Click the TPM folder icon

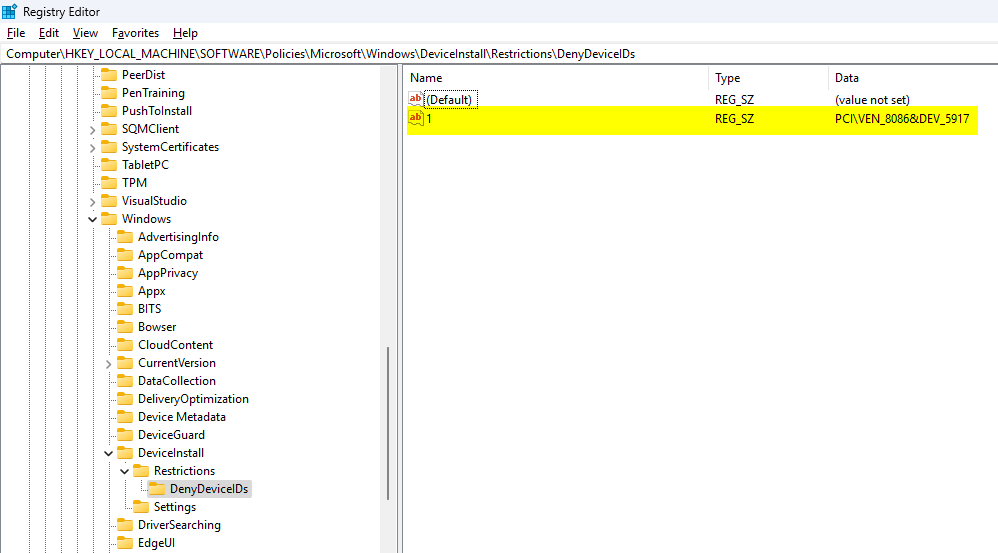point(109,183)
